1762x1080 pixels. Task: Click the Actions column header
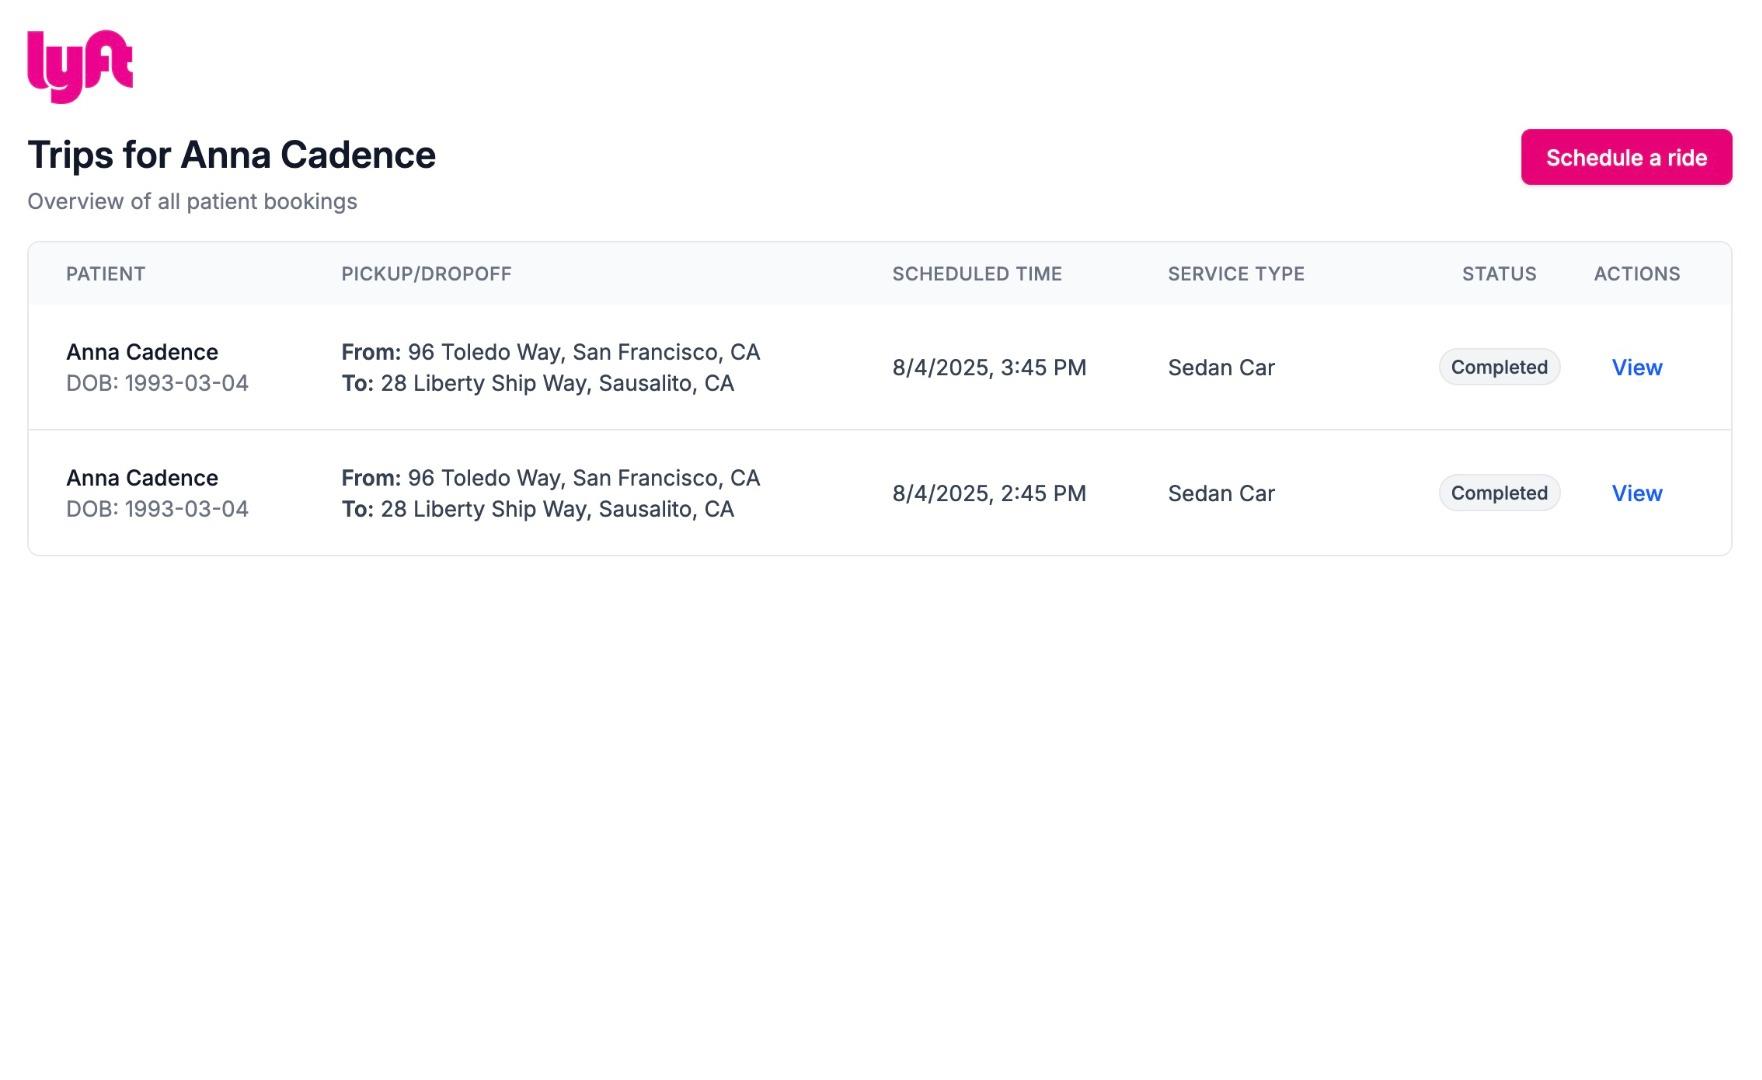pos(1636,274)
